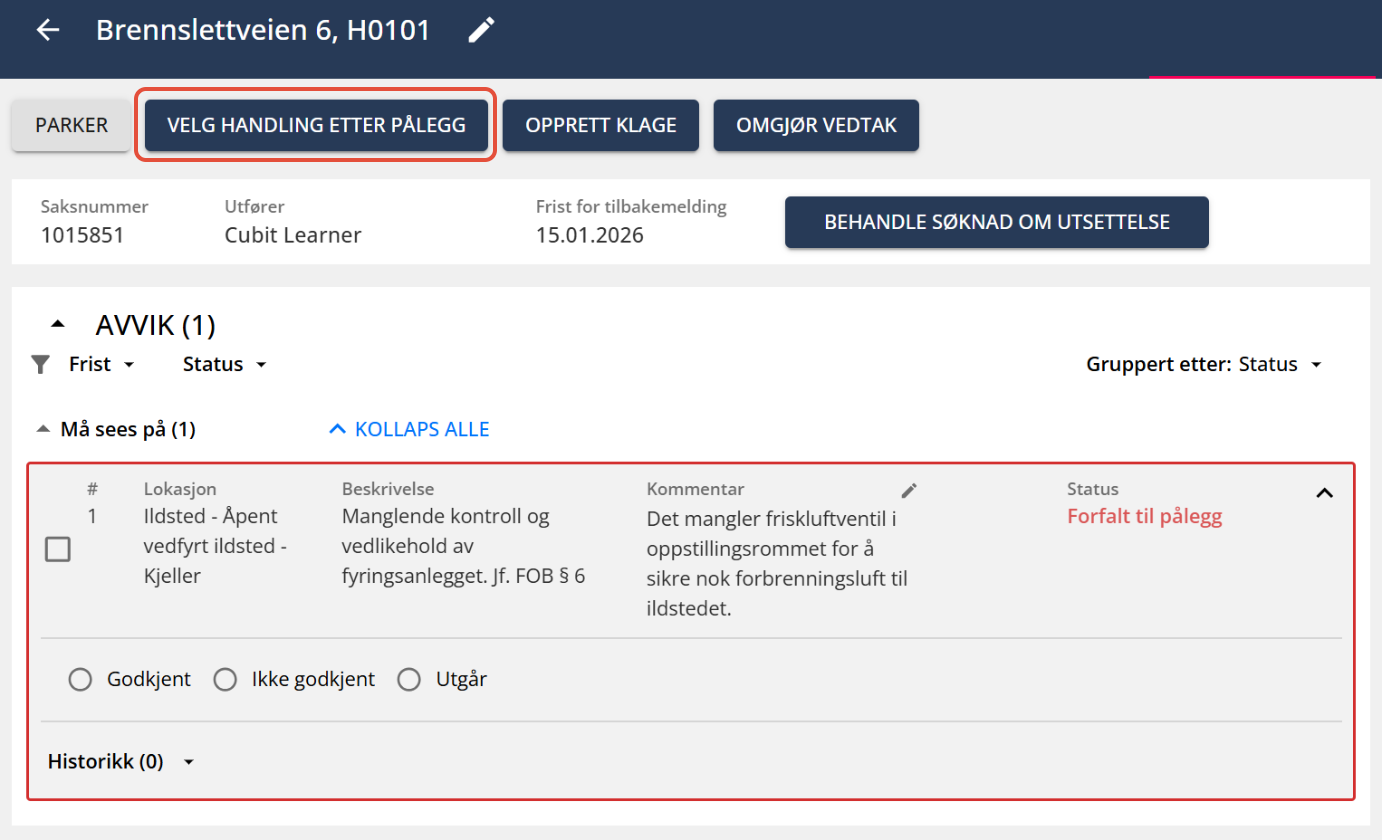This screenshot has height=840, width=1382.
Task: Edit the Kommentar with pencil icon
Action: coord(908,490)
